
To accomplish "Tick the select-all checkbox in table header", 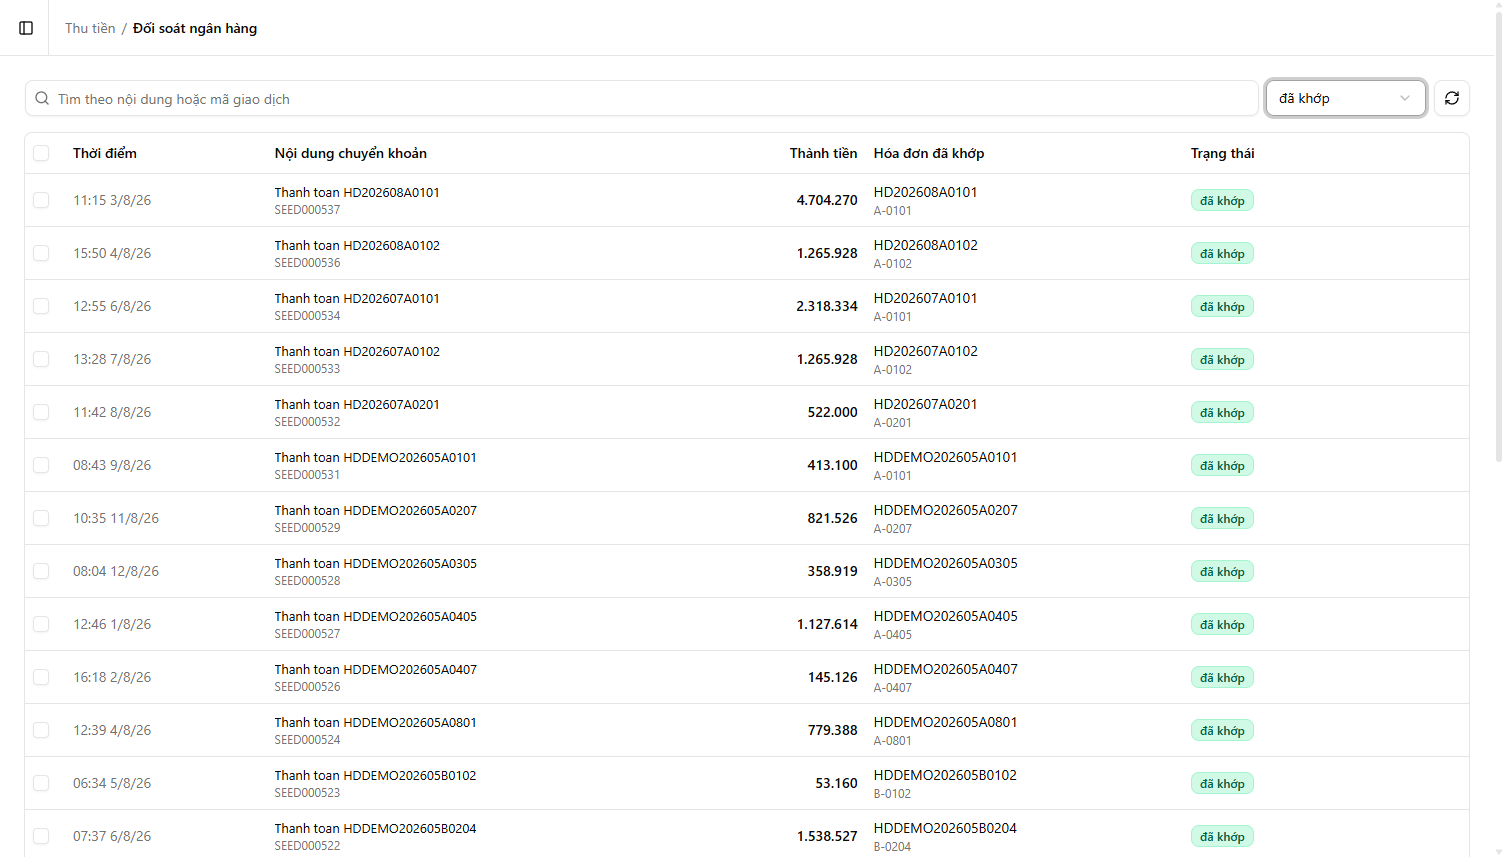I will 41,153.
